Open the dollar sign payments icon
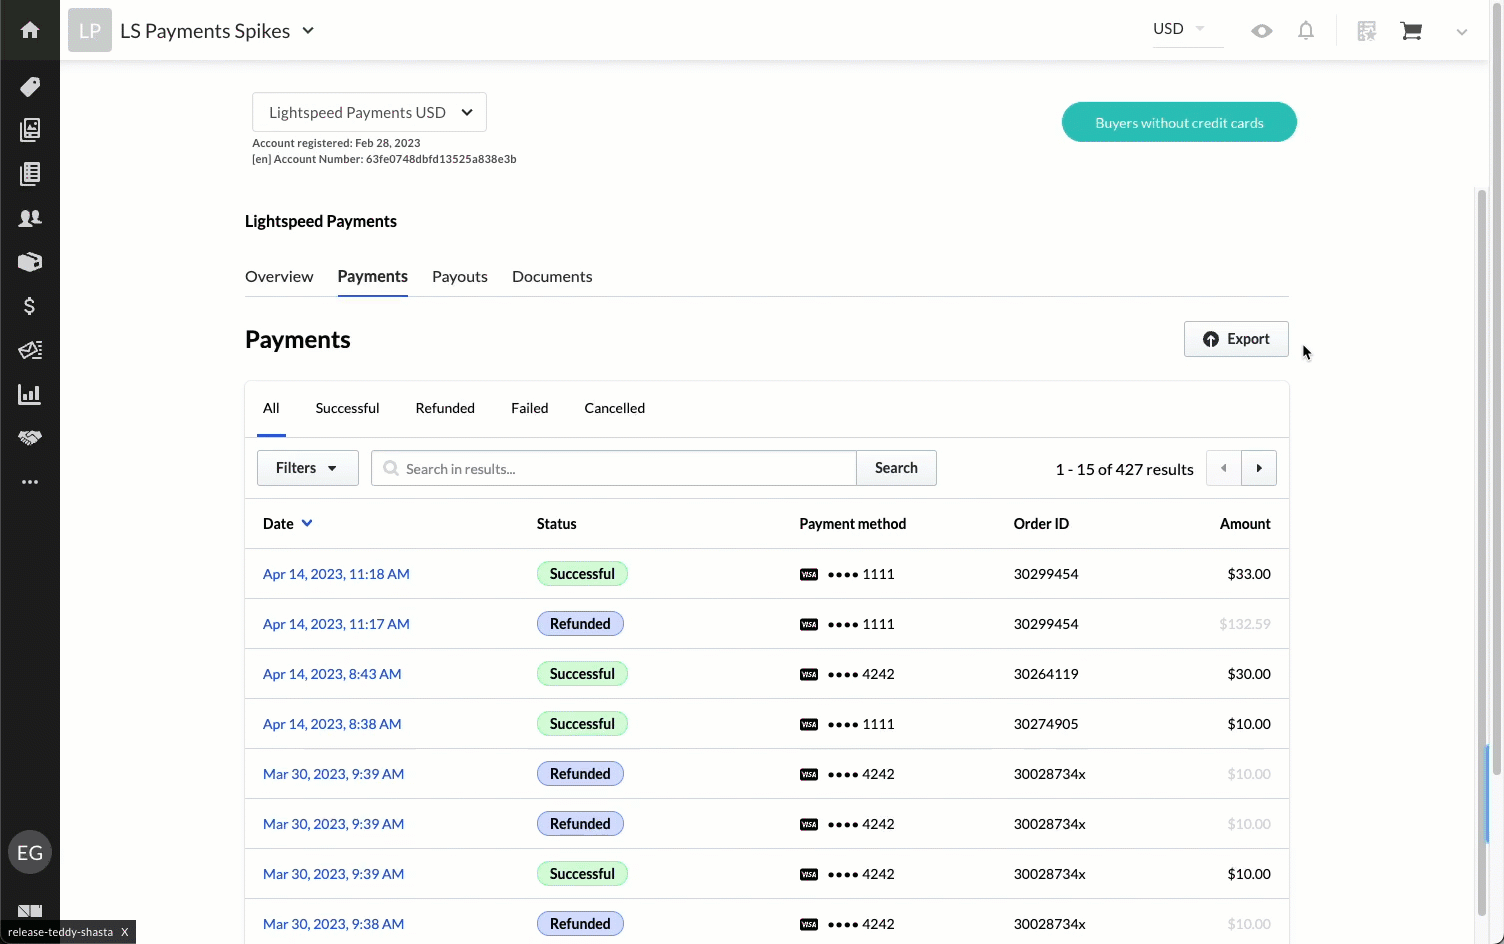 (30, 305)
